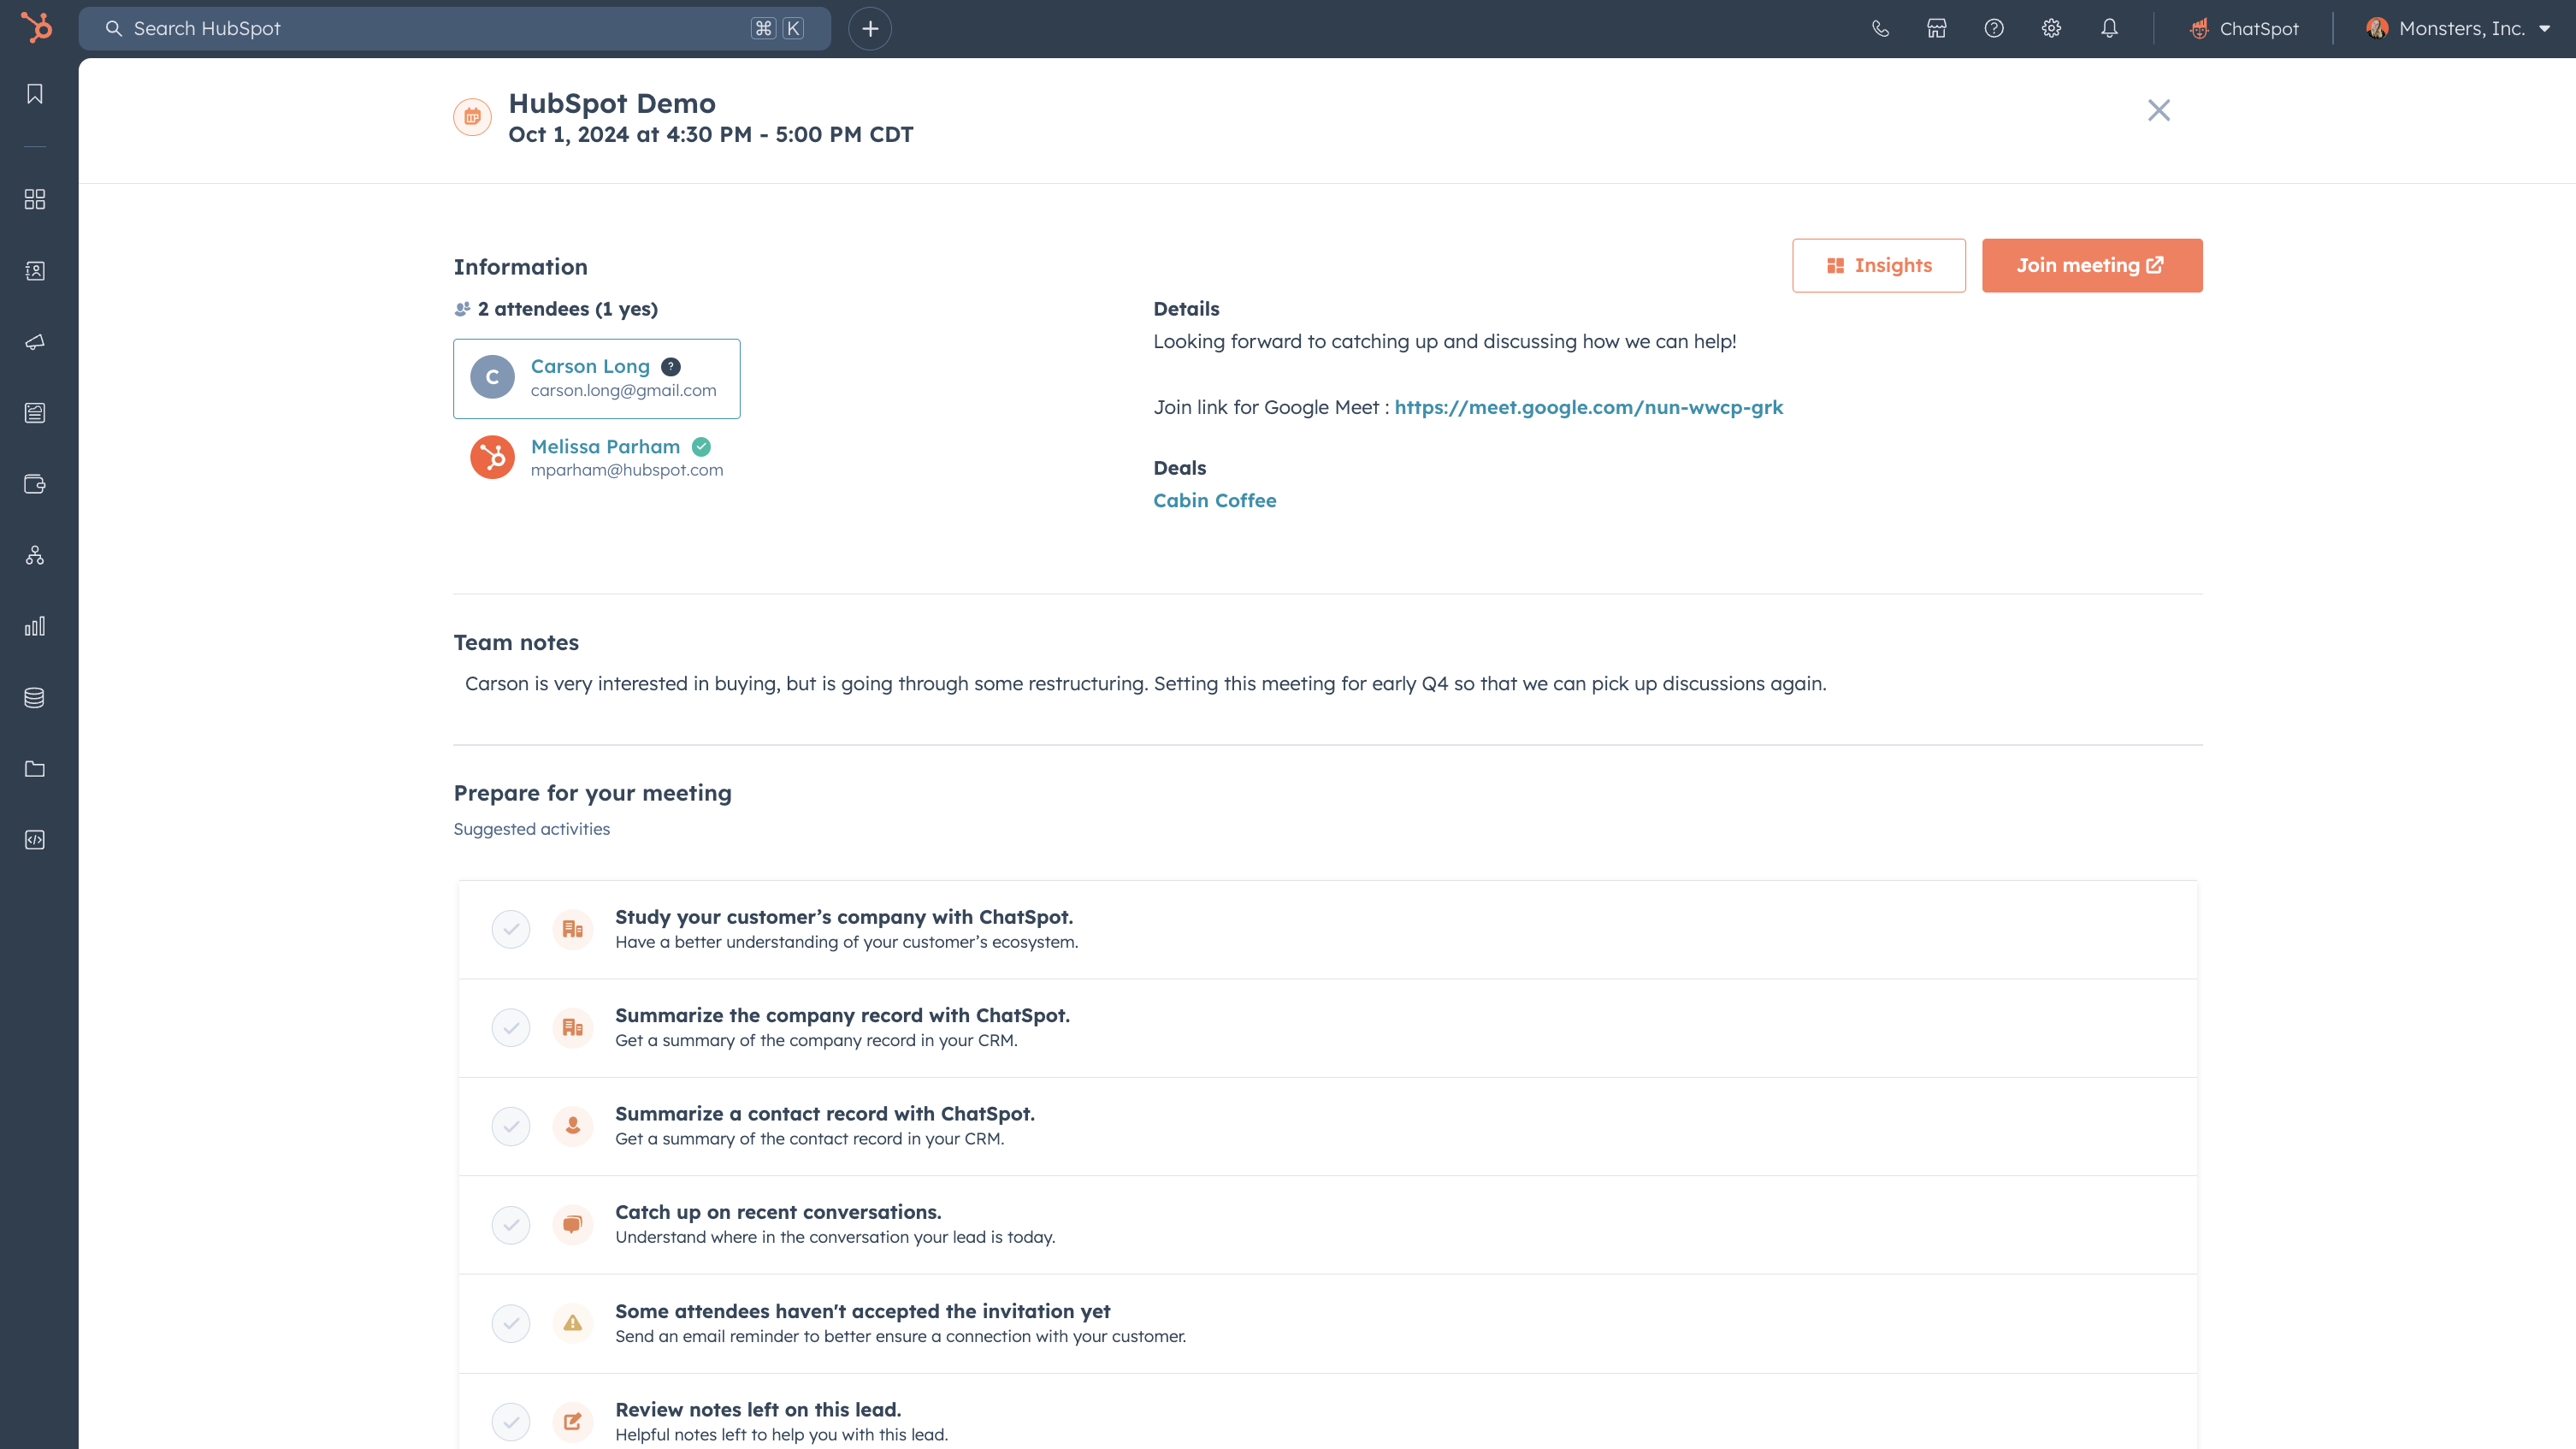The width and height of the screenshot is (2576, 1449).
Task: Check off Summarize the company record activity
Action: point(511,1028)
